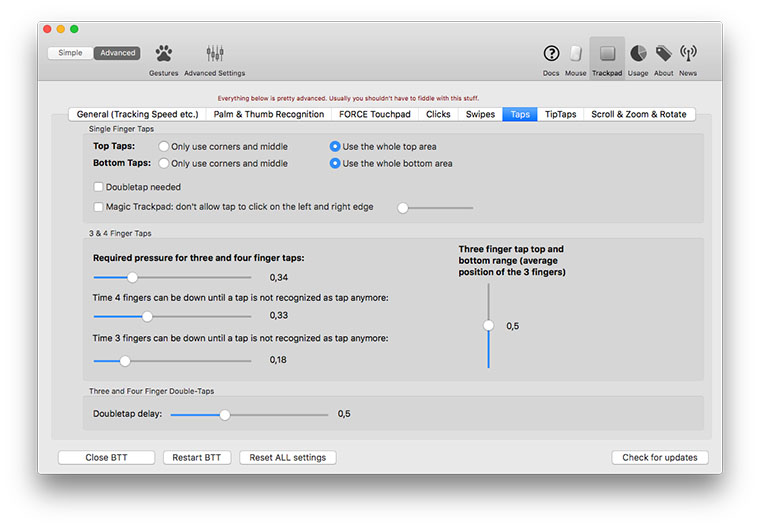This screenshot has height=528, width=760.
Task: Click the required pressure slider knob
Action: click(132, 277)
